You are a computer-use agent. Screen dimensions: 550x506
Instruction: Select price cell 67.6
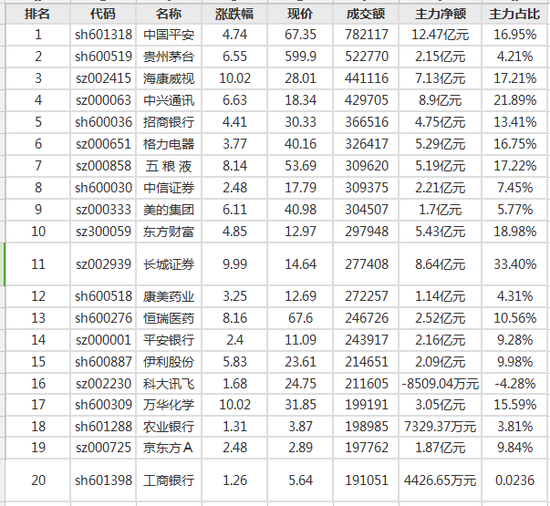tap(300, 318)
